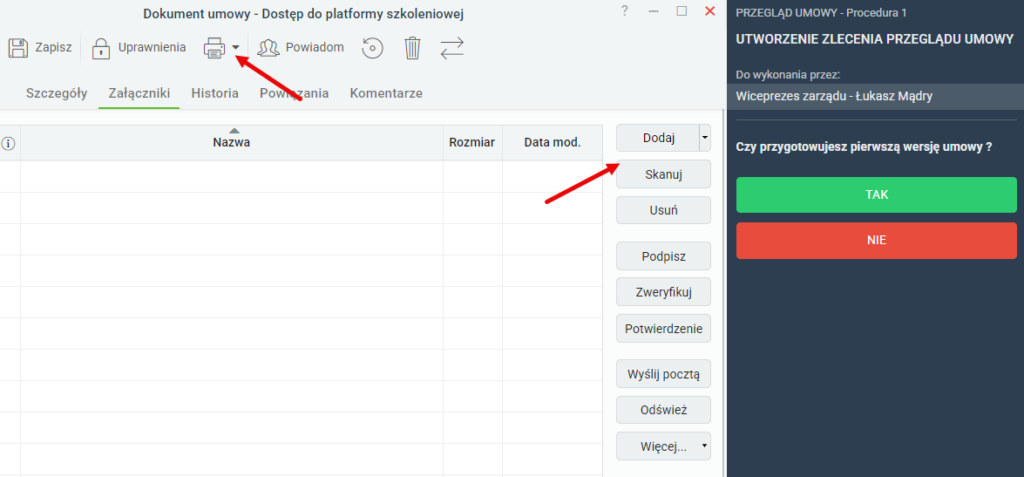Click 'PRZEGLĄD UMOWY - Procedura 1' text
This screenshot has height=477, width=1024.
click(821, 12)
